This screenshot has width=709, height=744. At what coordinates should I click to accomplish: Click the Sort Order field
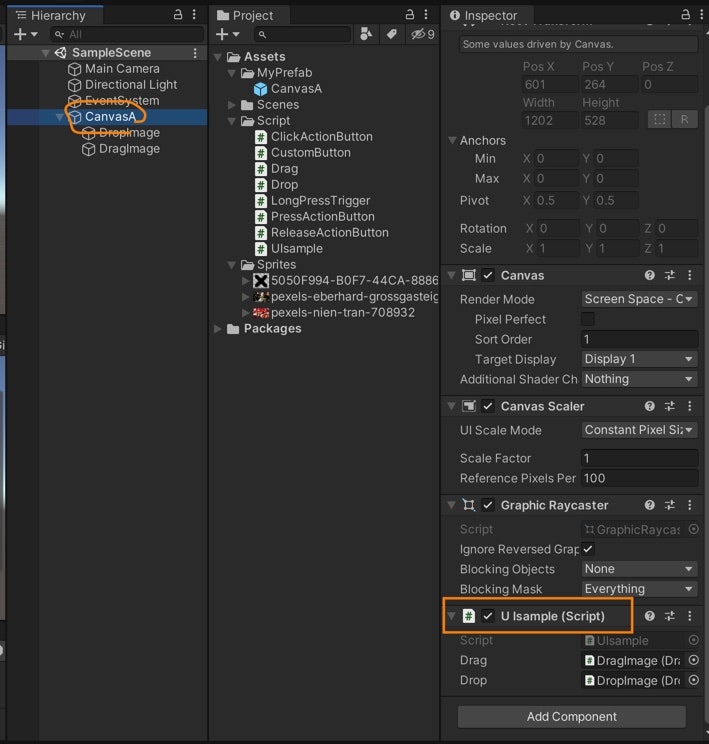639,339
